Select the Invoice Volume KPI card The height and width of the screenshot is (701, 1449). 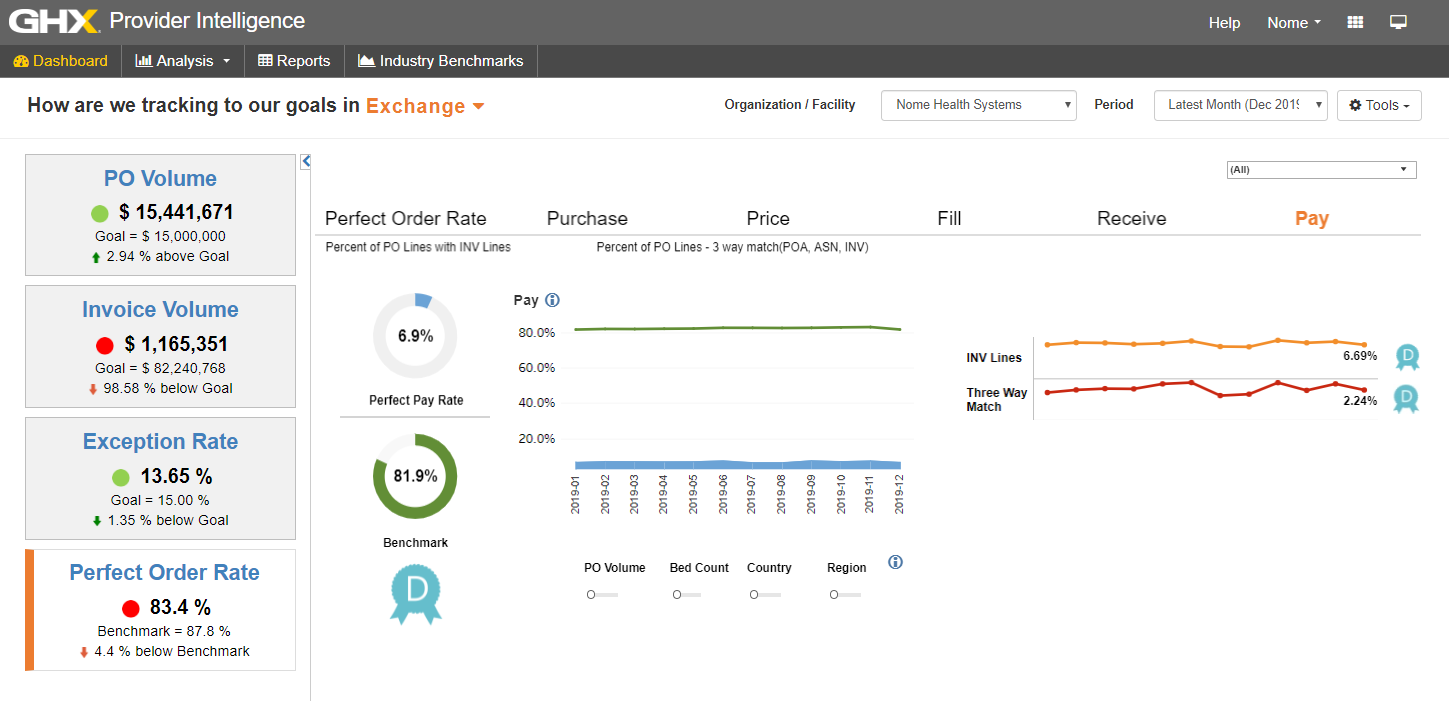160,347
